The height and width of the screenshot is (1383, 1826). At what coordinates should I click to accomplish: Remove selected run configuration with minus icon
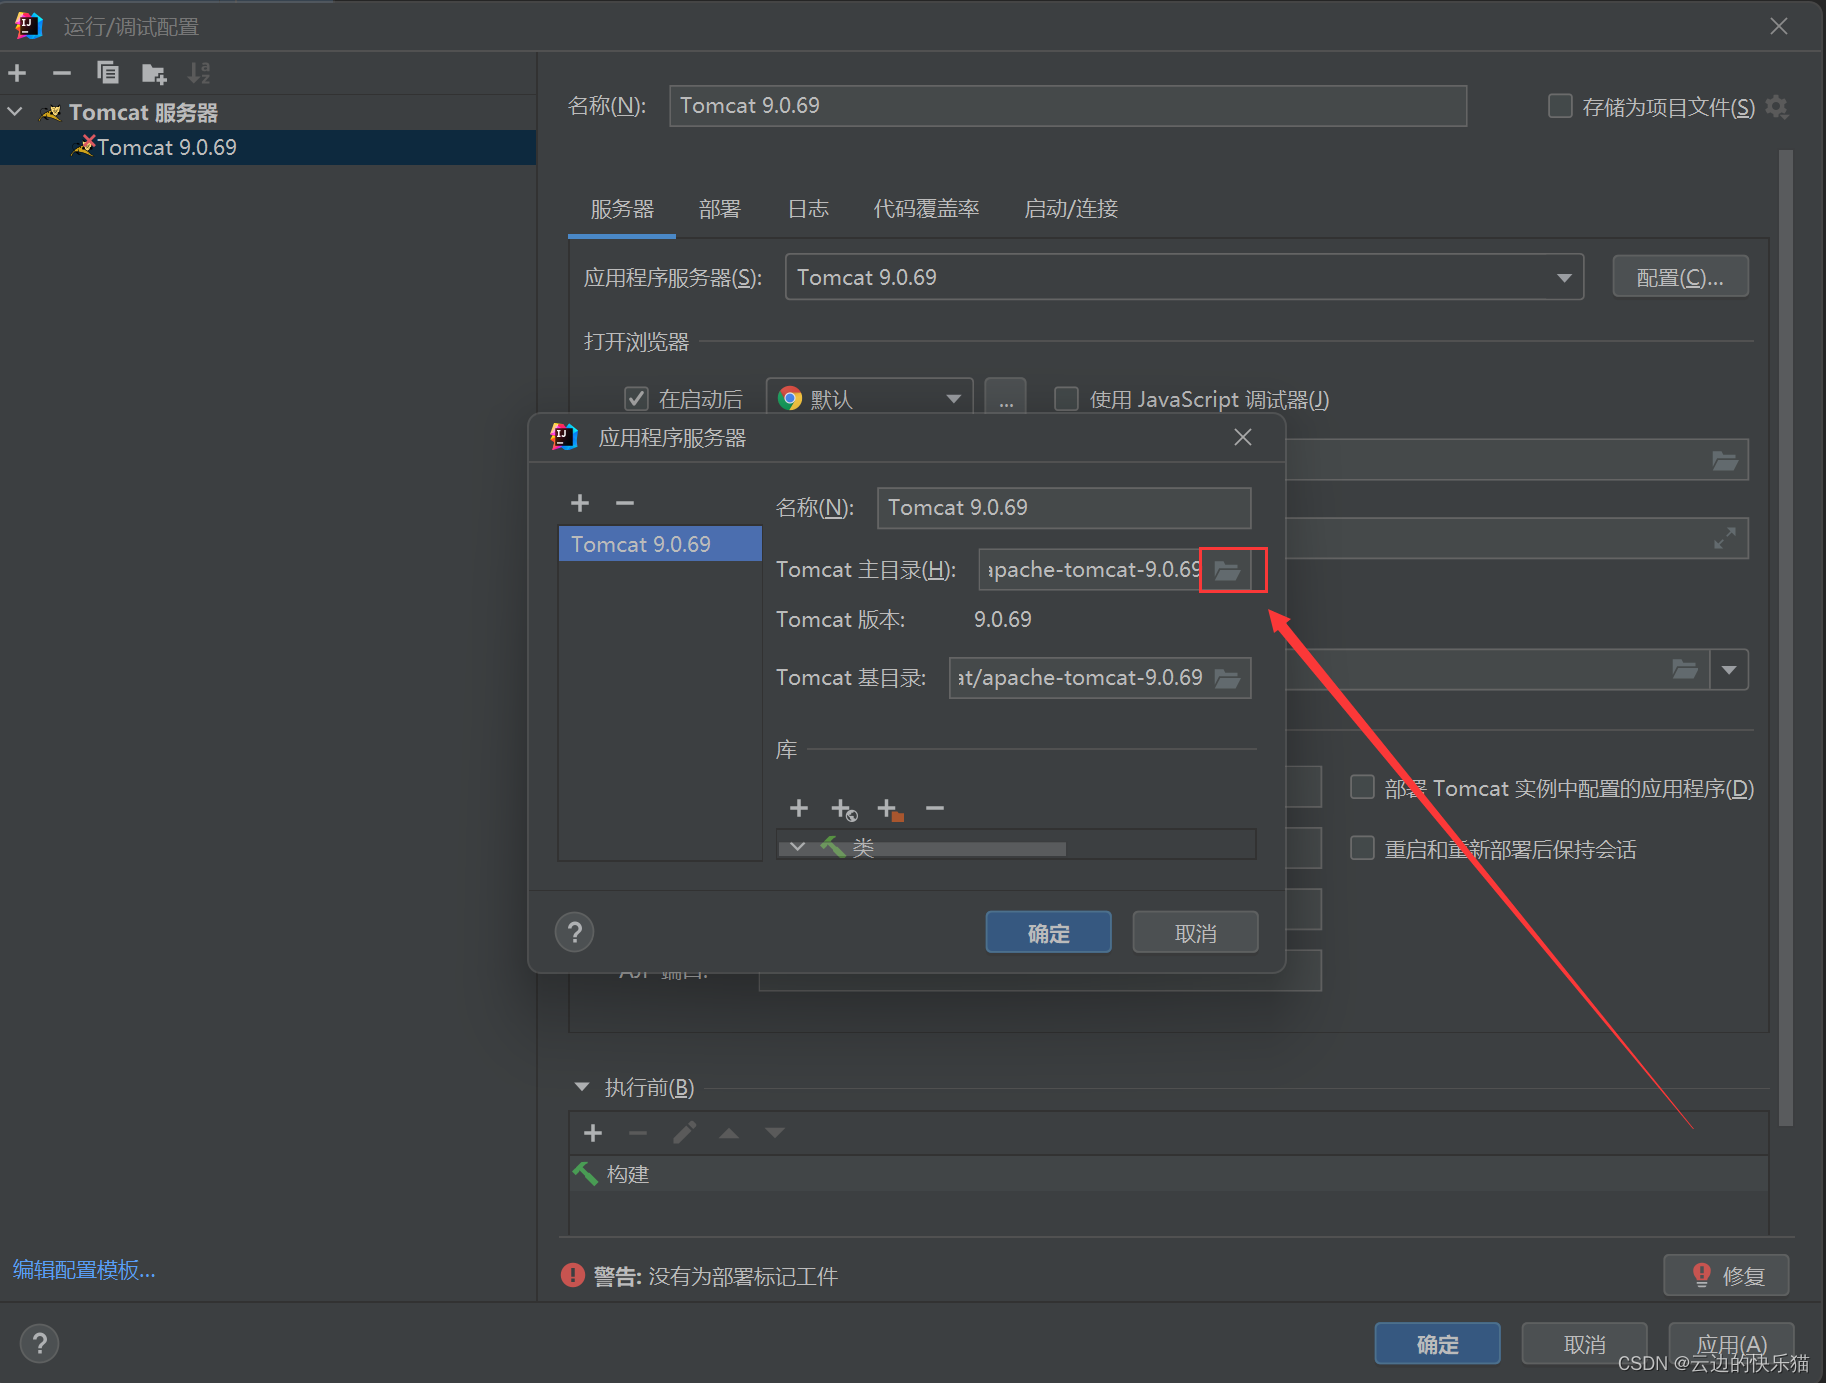[x=62, y=73]
